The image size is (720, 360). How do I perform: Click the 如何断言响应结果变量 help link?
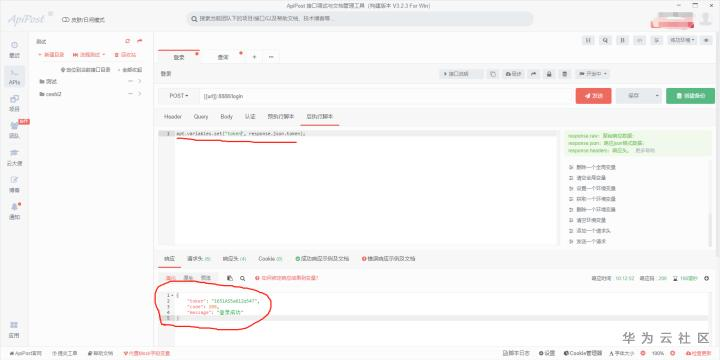point(287,278)
